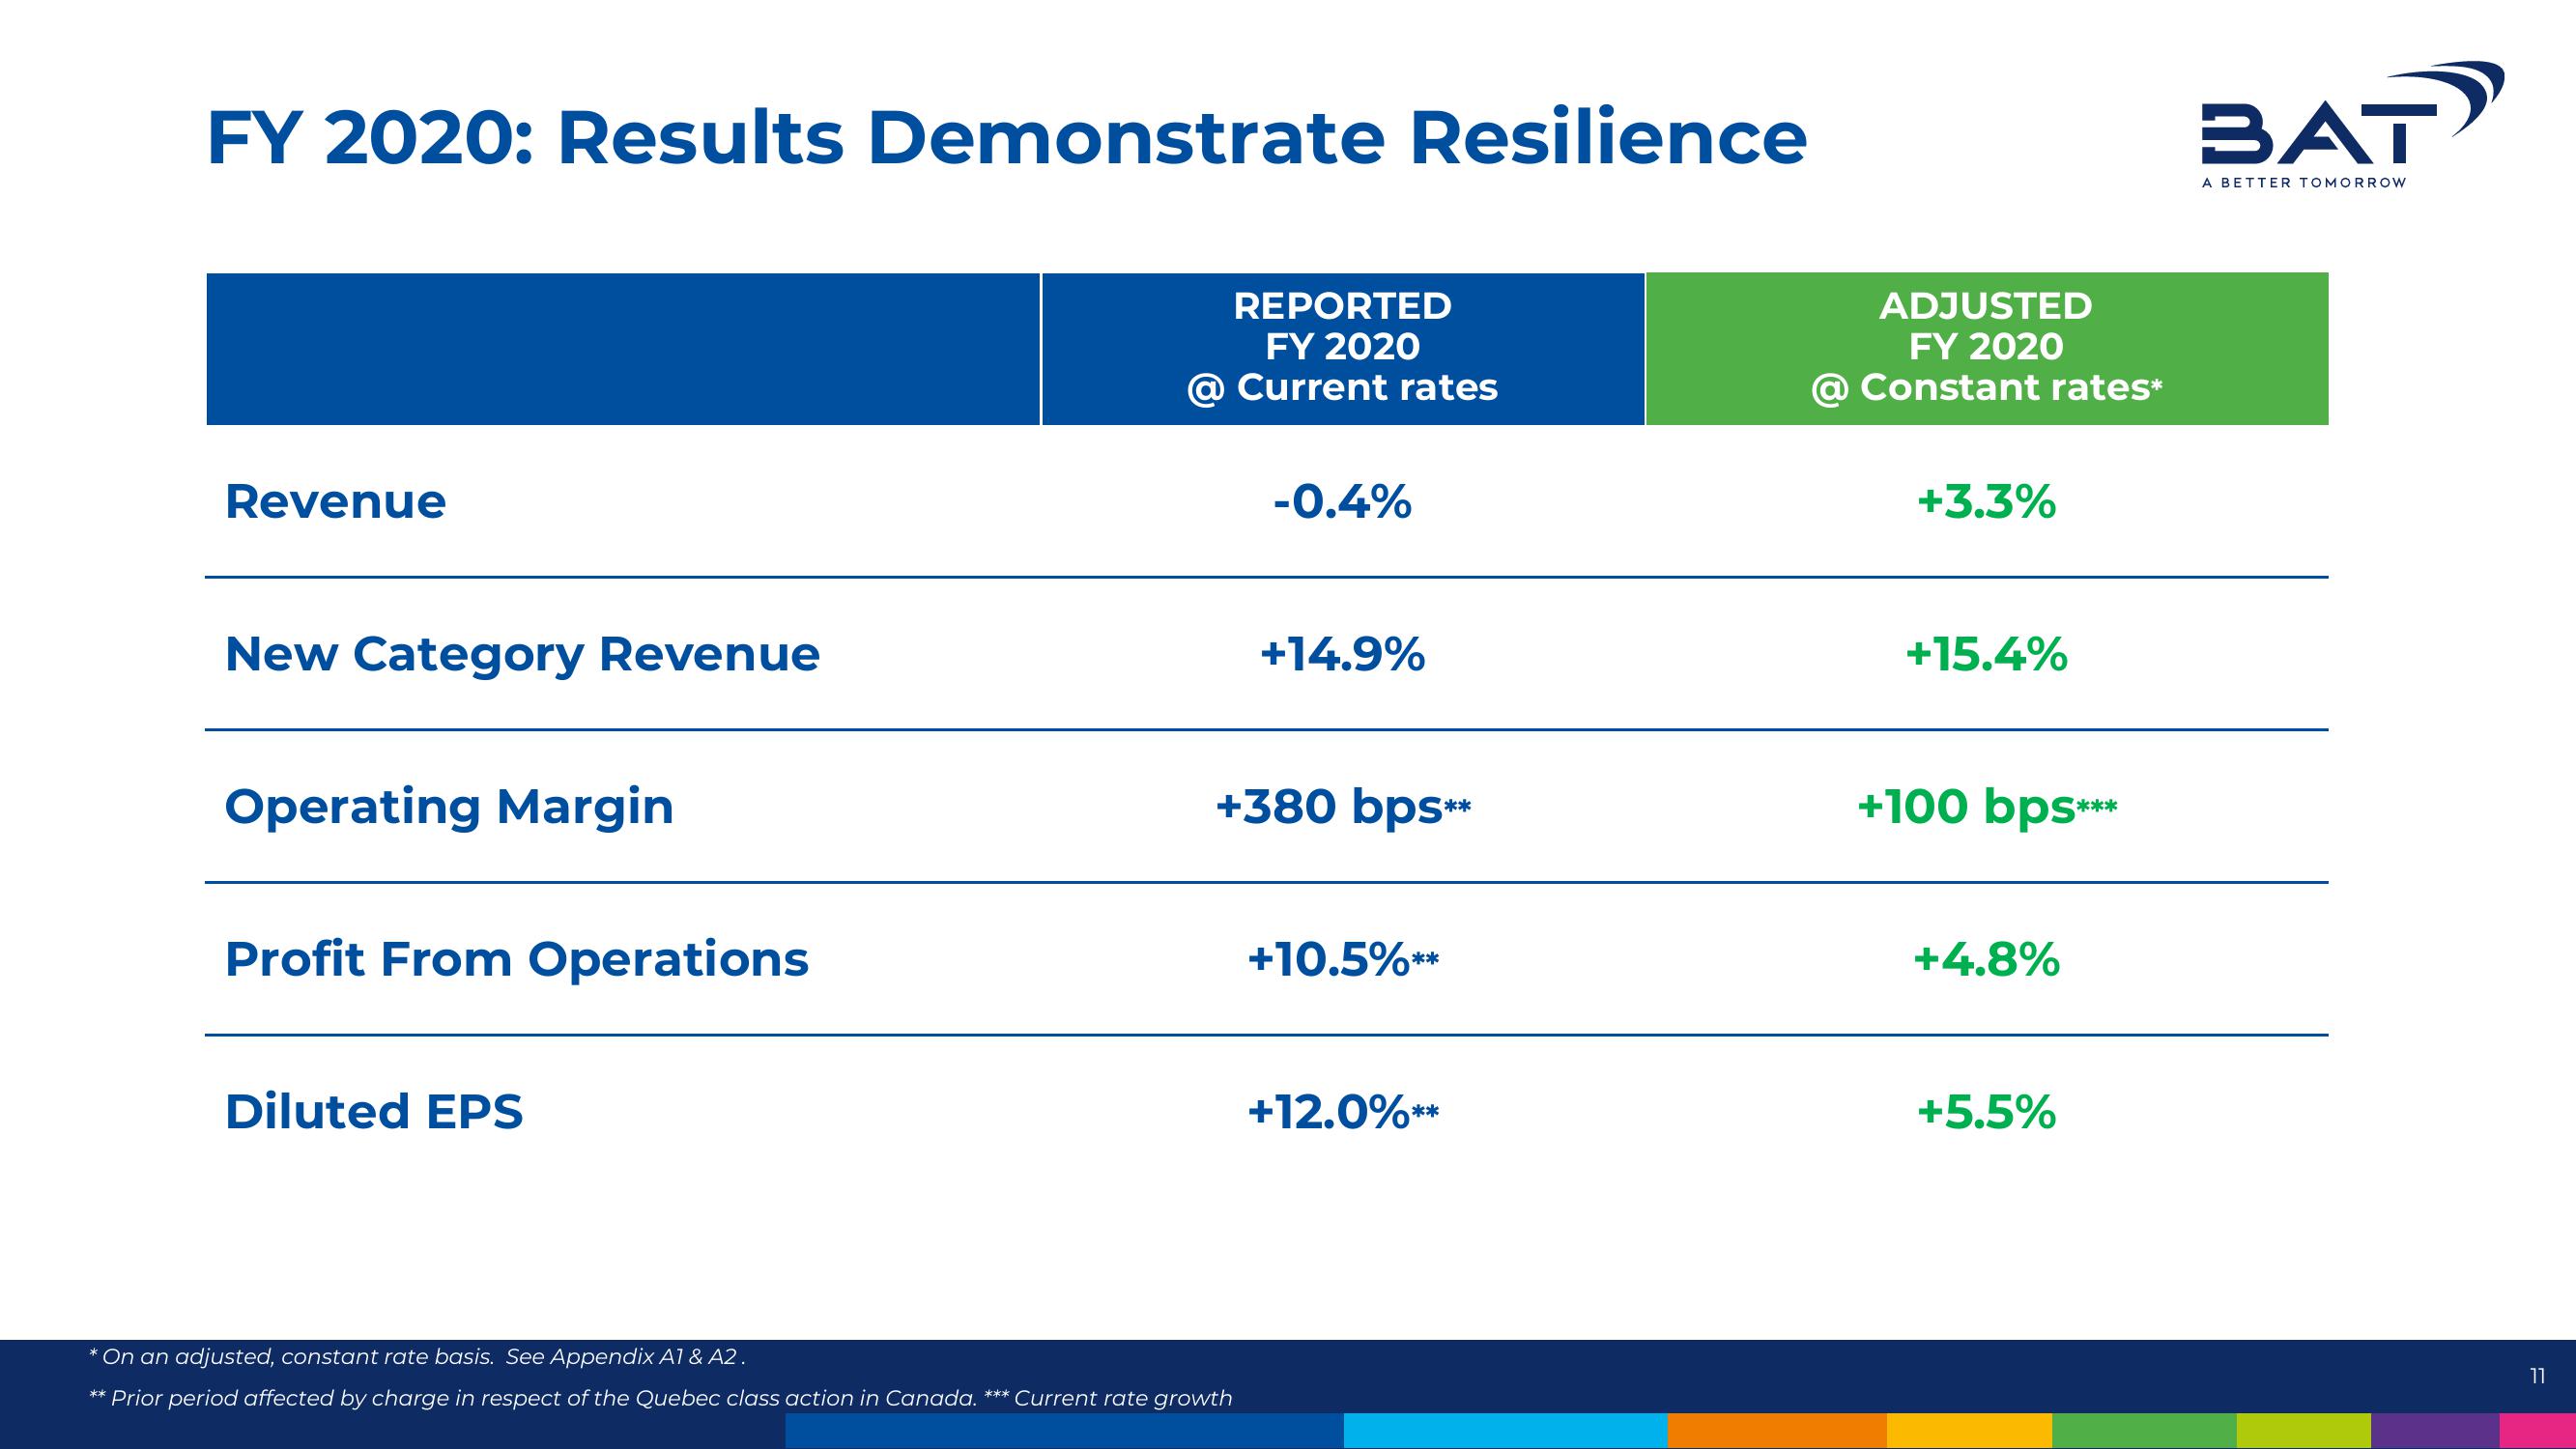The image size is (2576, 1449).
Task: Click the footnote about the Quebec class action
Action: pyautogui.click(x=533, y=1398)
